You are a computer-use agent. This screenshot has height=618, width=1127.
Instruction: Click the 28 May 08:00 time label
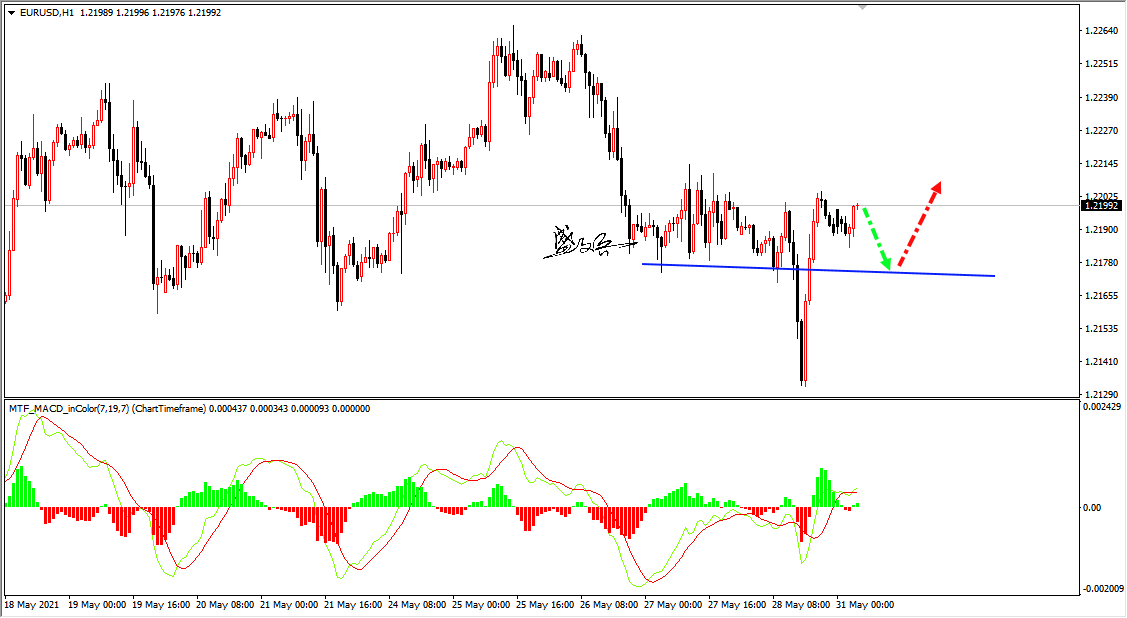pyautogui.click(x=800, y=605)
